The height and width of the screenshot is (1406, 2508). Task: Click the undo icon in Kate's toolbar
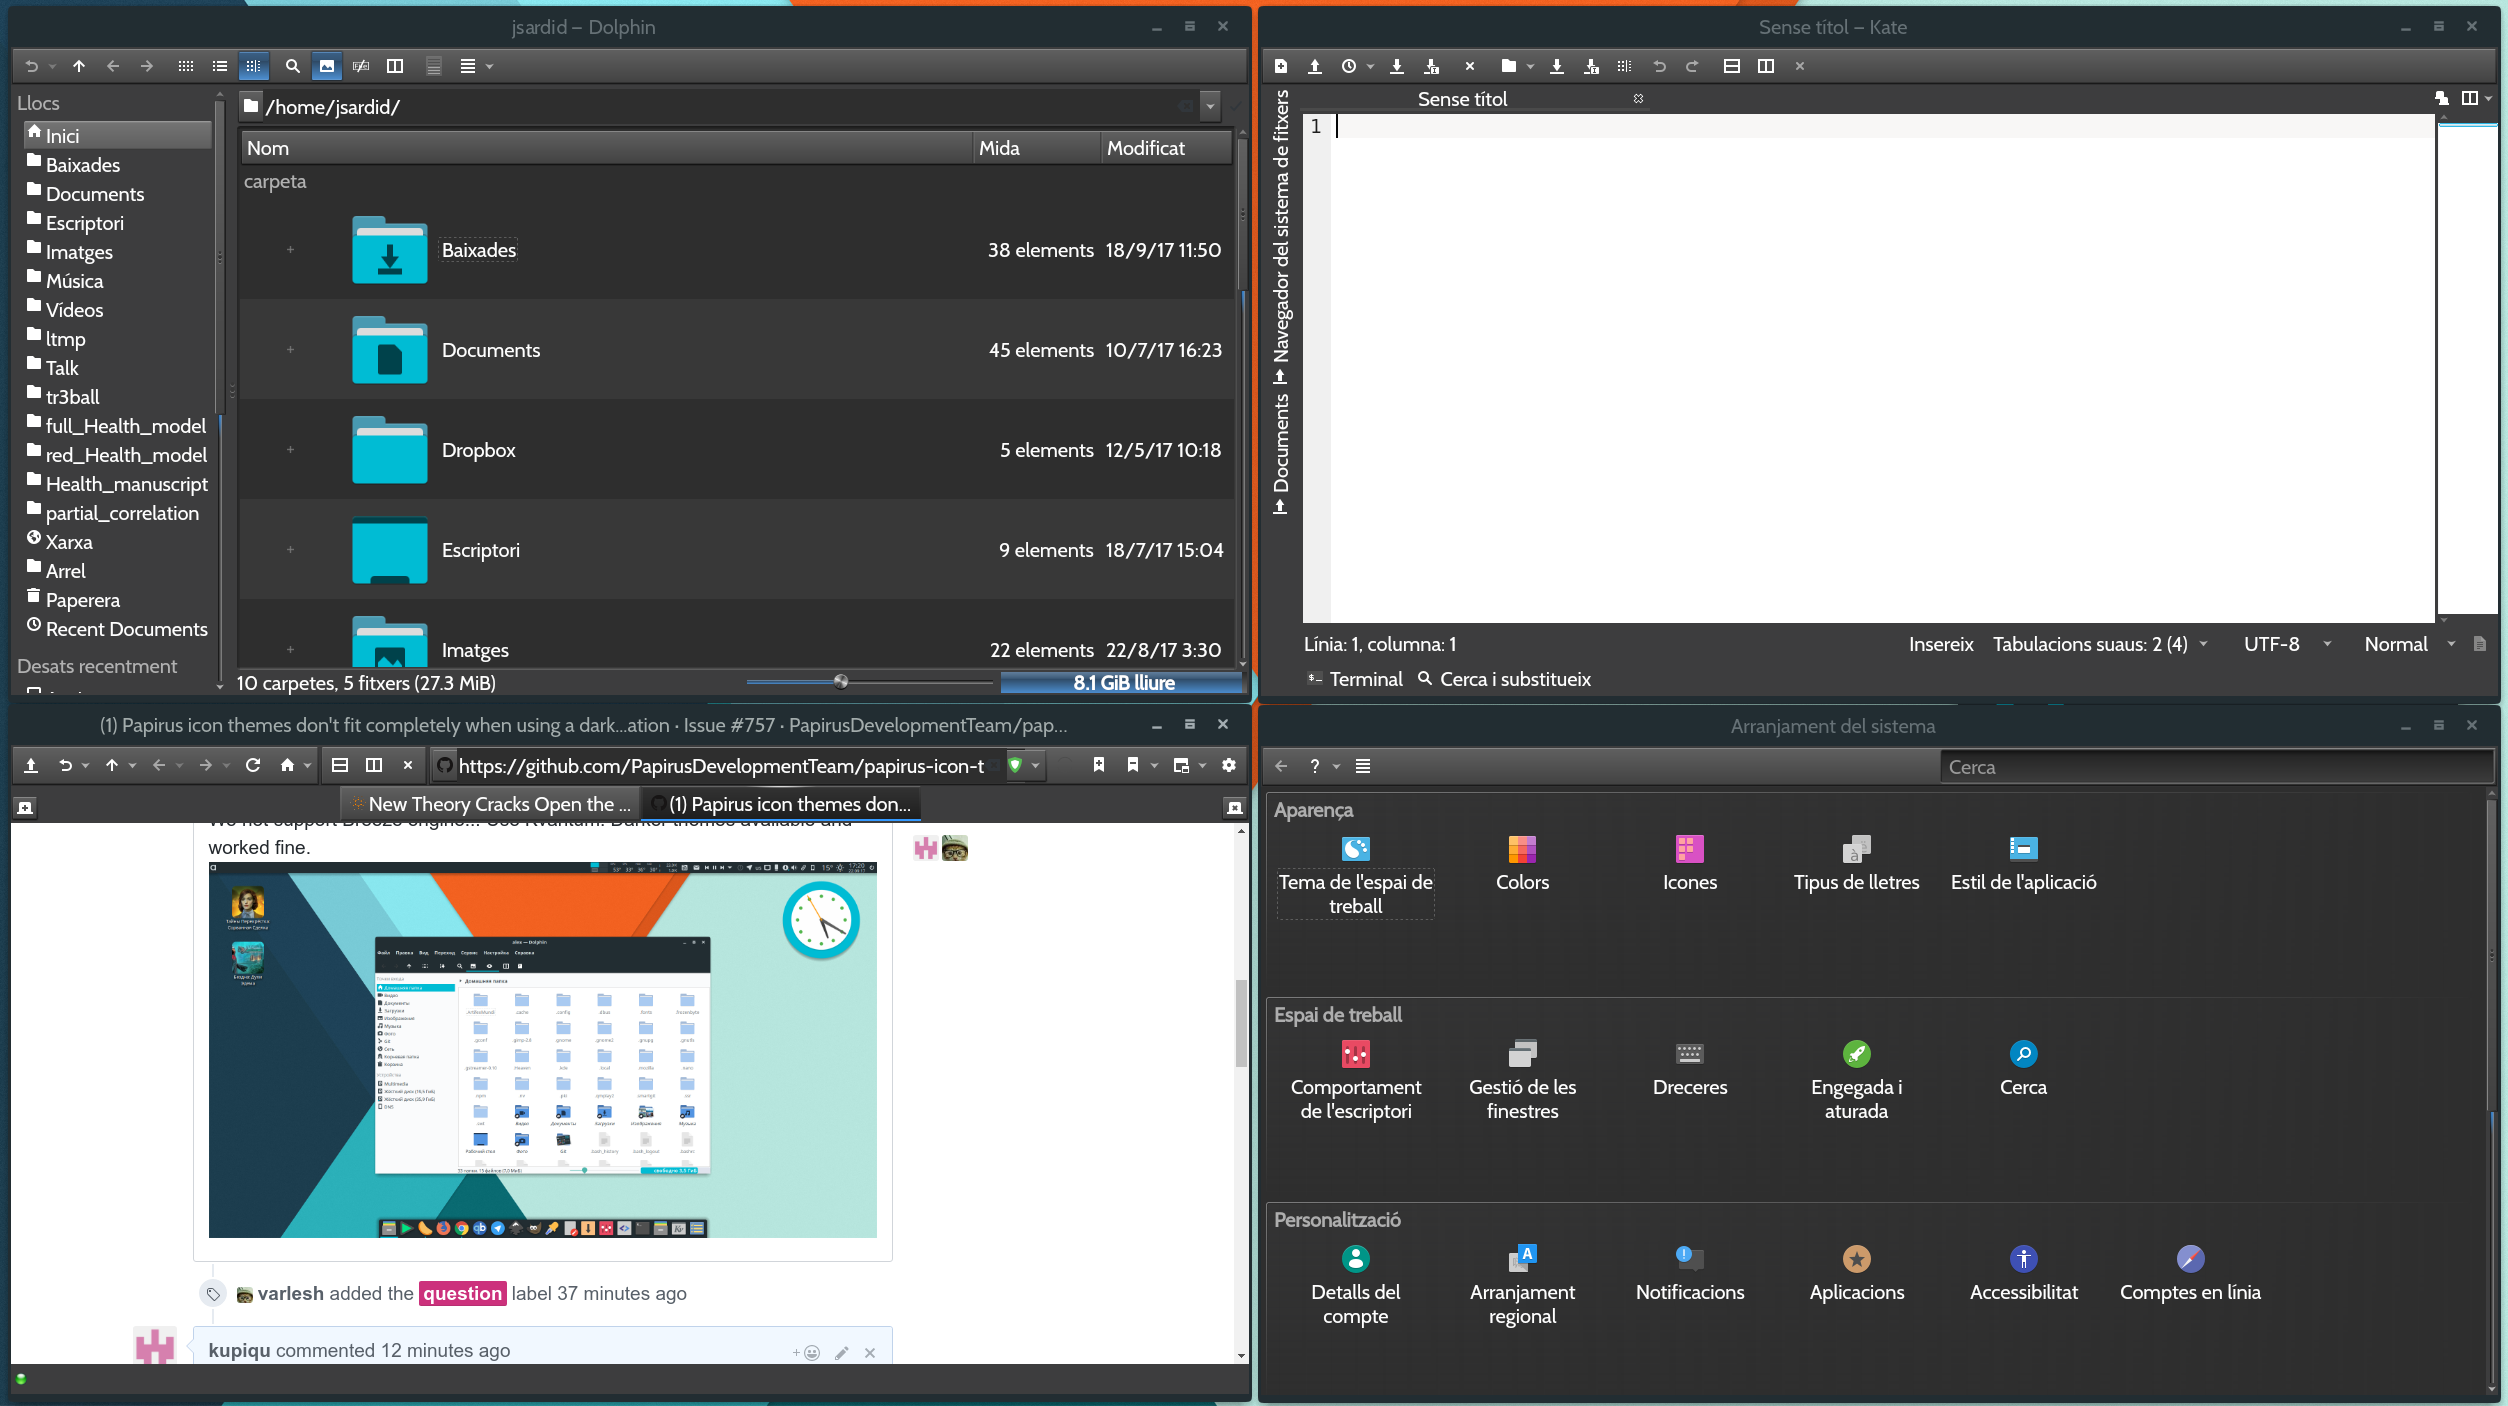tap(1660, 66)
